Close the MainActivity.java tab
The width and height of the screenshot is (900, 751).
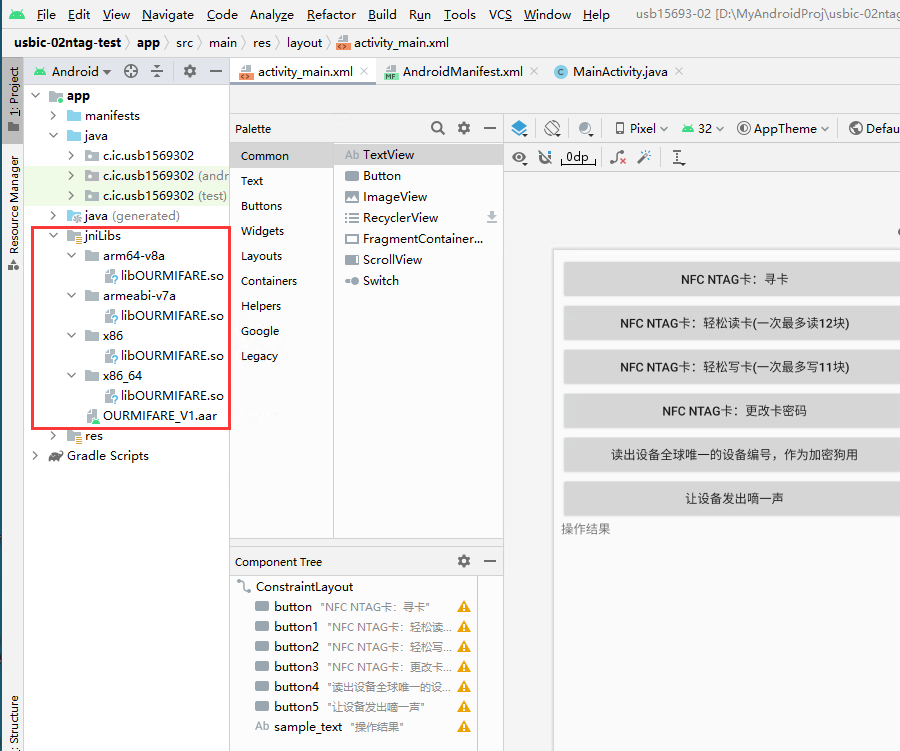point(679,71)
